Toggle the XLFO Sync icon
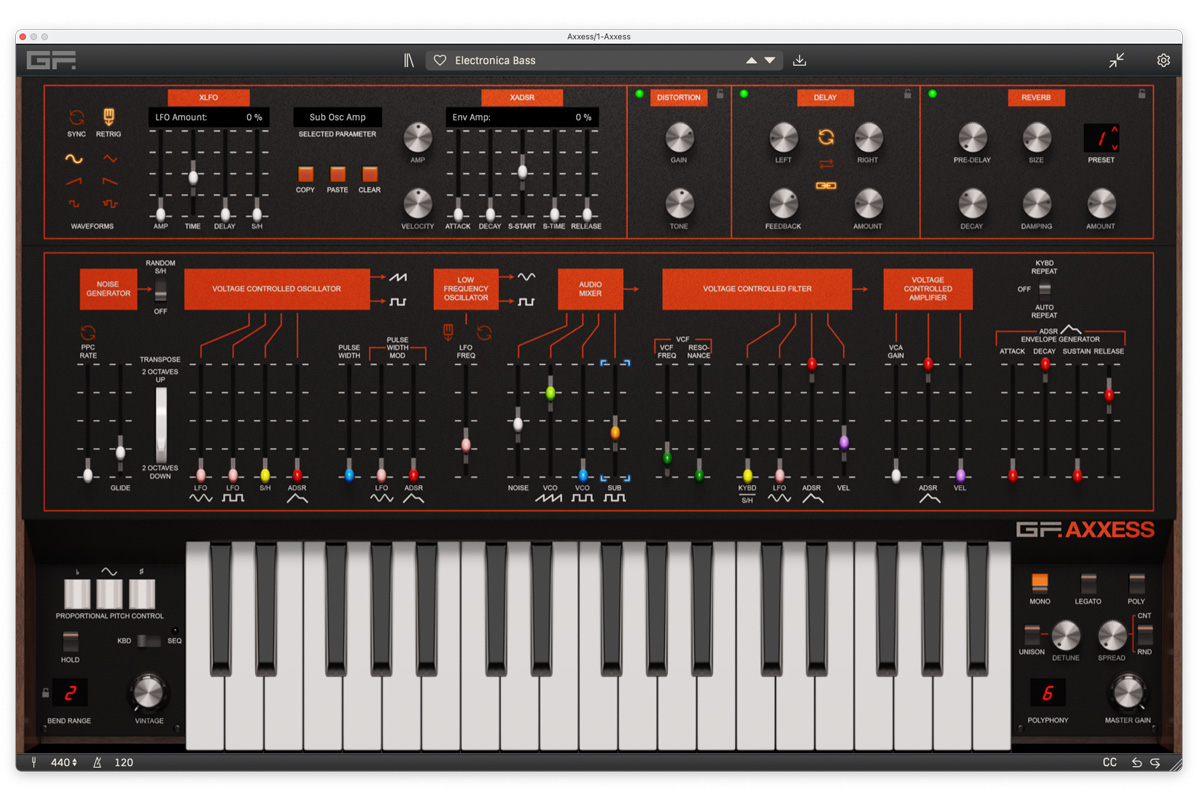The height and width of the screenshot is (800, 1200). pyautogui.click(x=76, y=117)
